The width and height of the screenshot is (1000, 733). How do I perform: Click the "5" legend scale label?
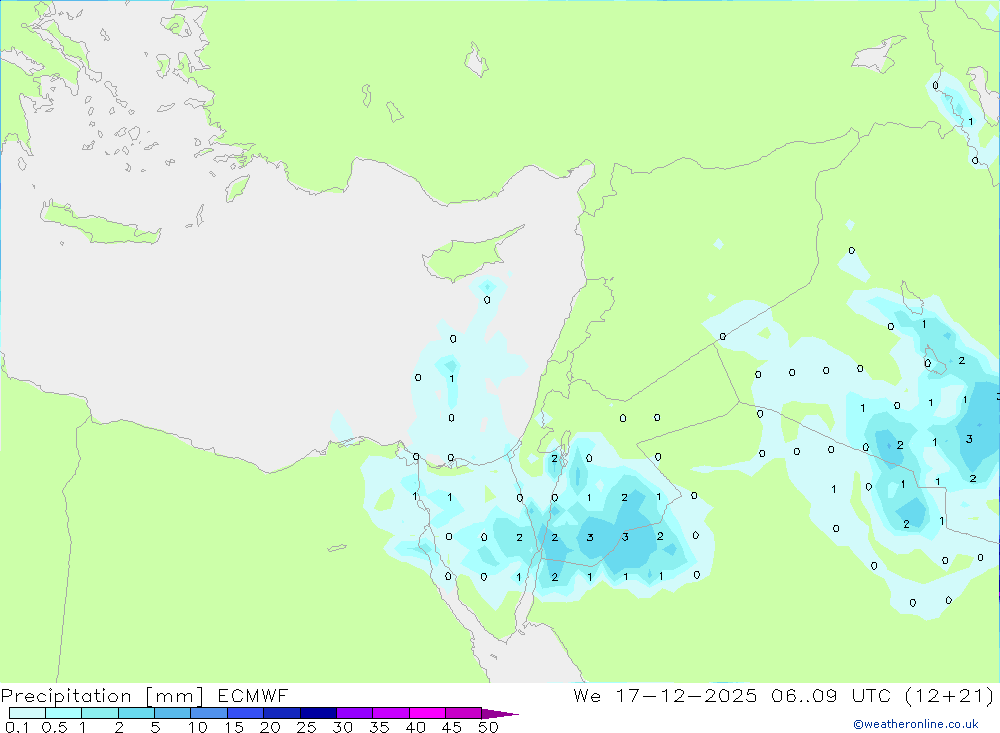[155, 727]
